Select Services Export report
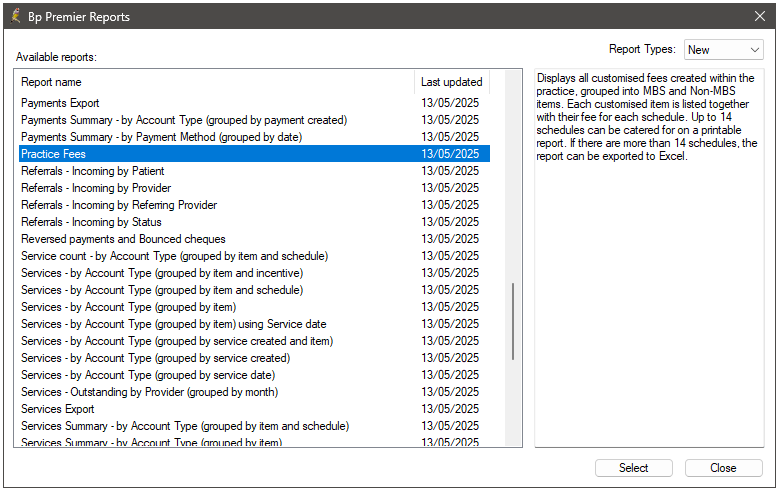778x489 pixels. (57, 409)
